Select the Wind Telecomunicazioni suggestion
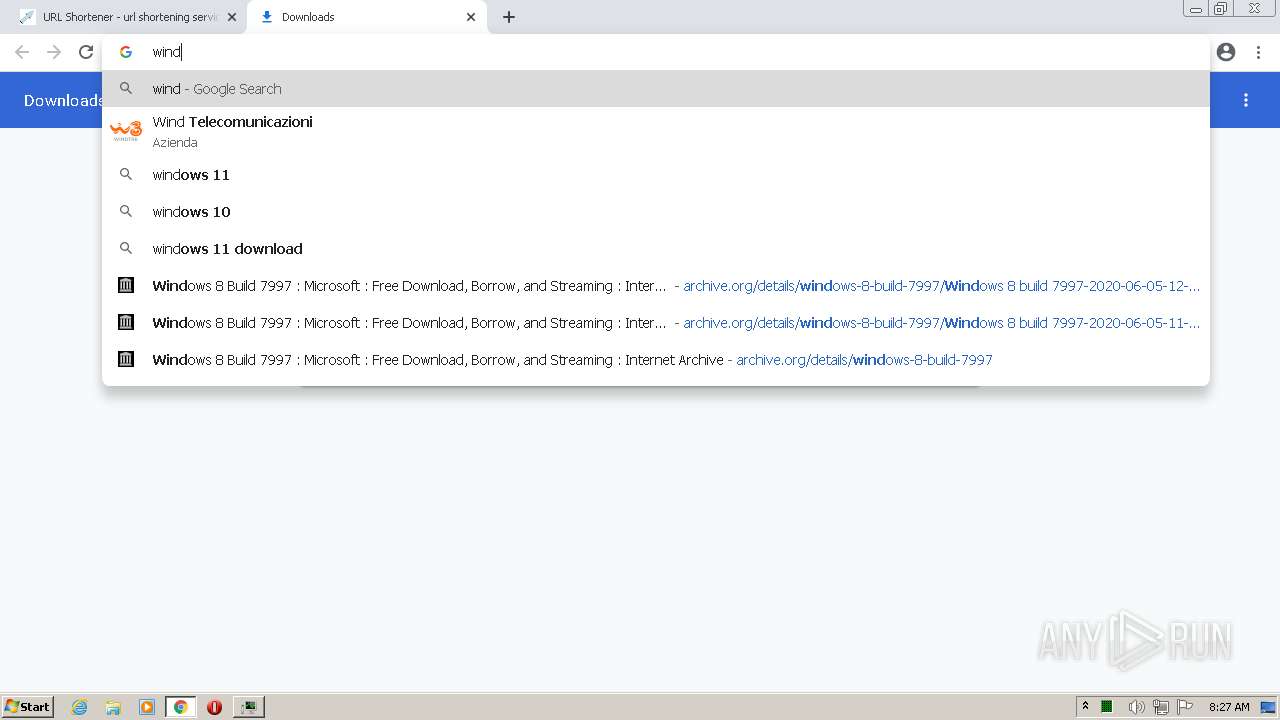 pos(655,131)
